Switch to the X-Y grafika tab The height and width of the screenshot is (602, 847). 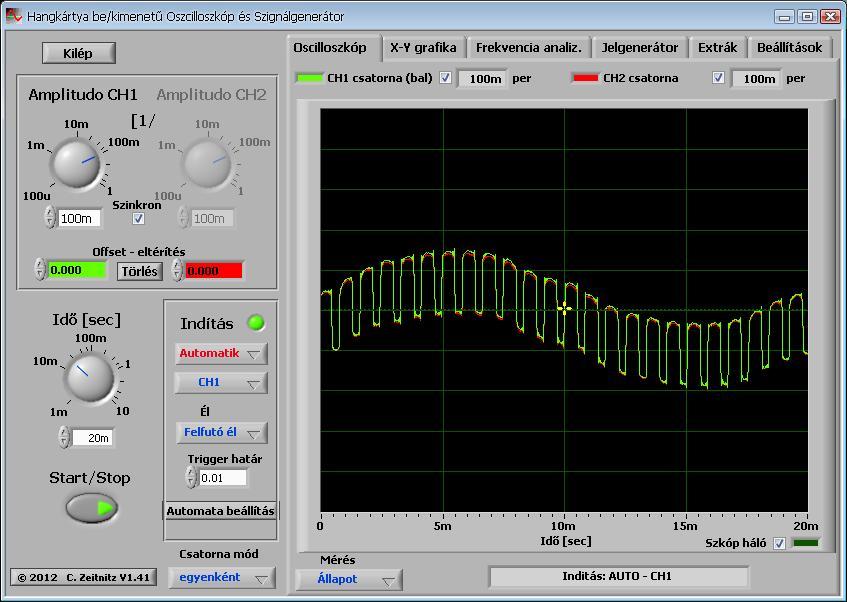(x=423, y=48)
